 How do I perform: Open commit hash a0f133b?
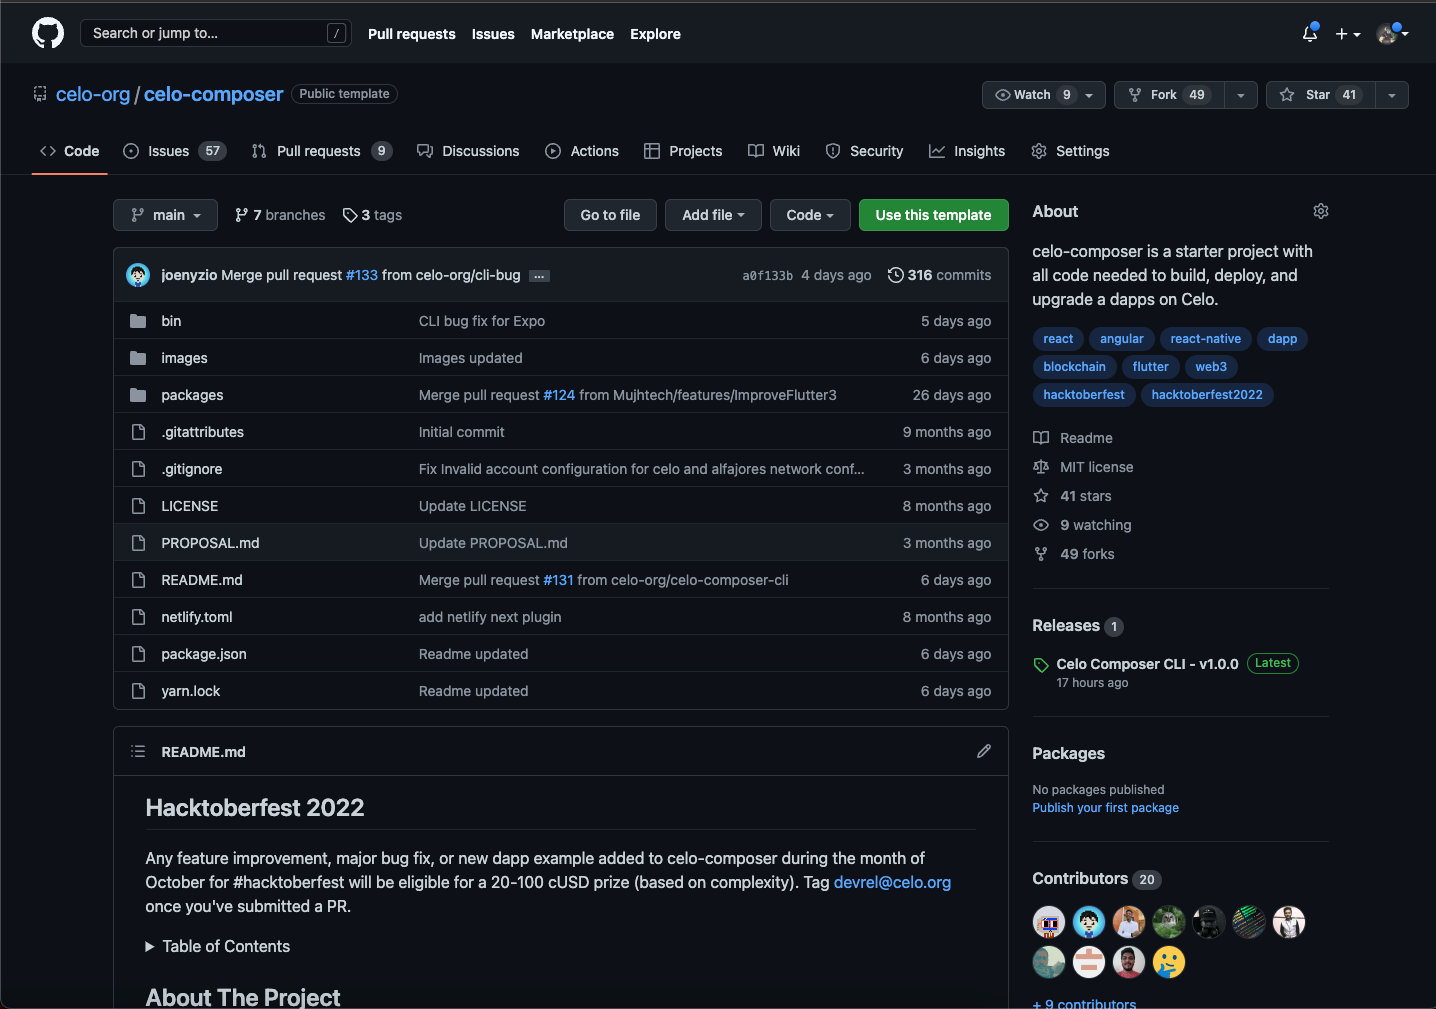767,276
